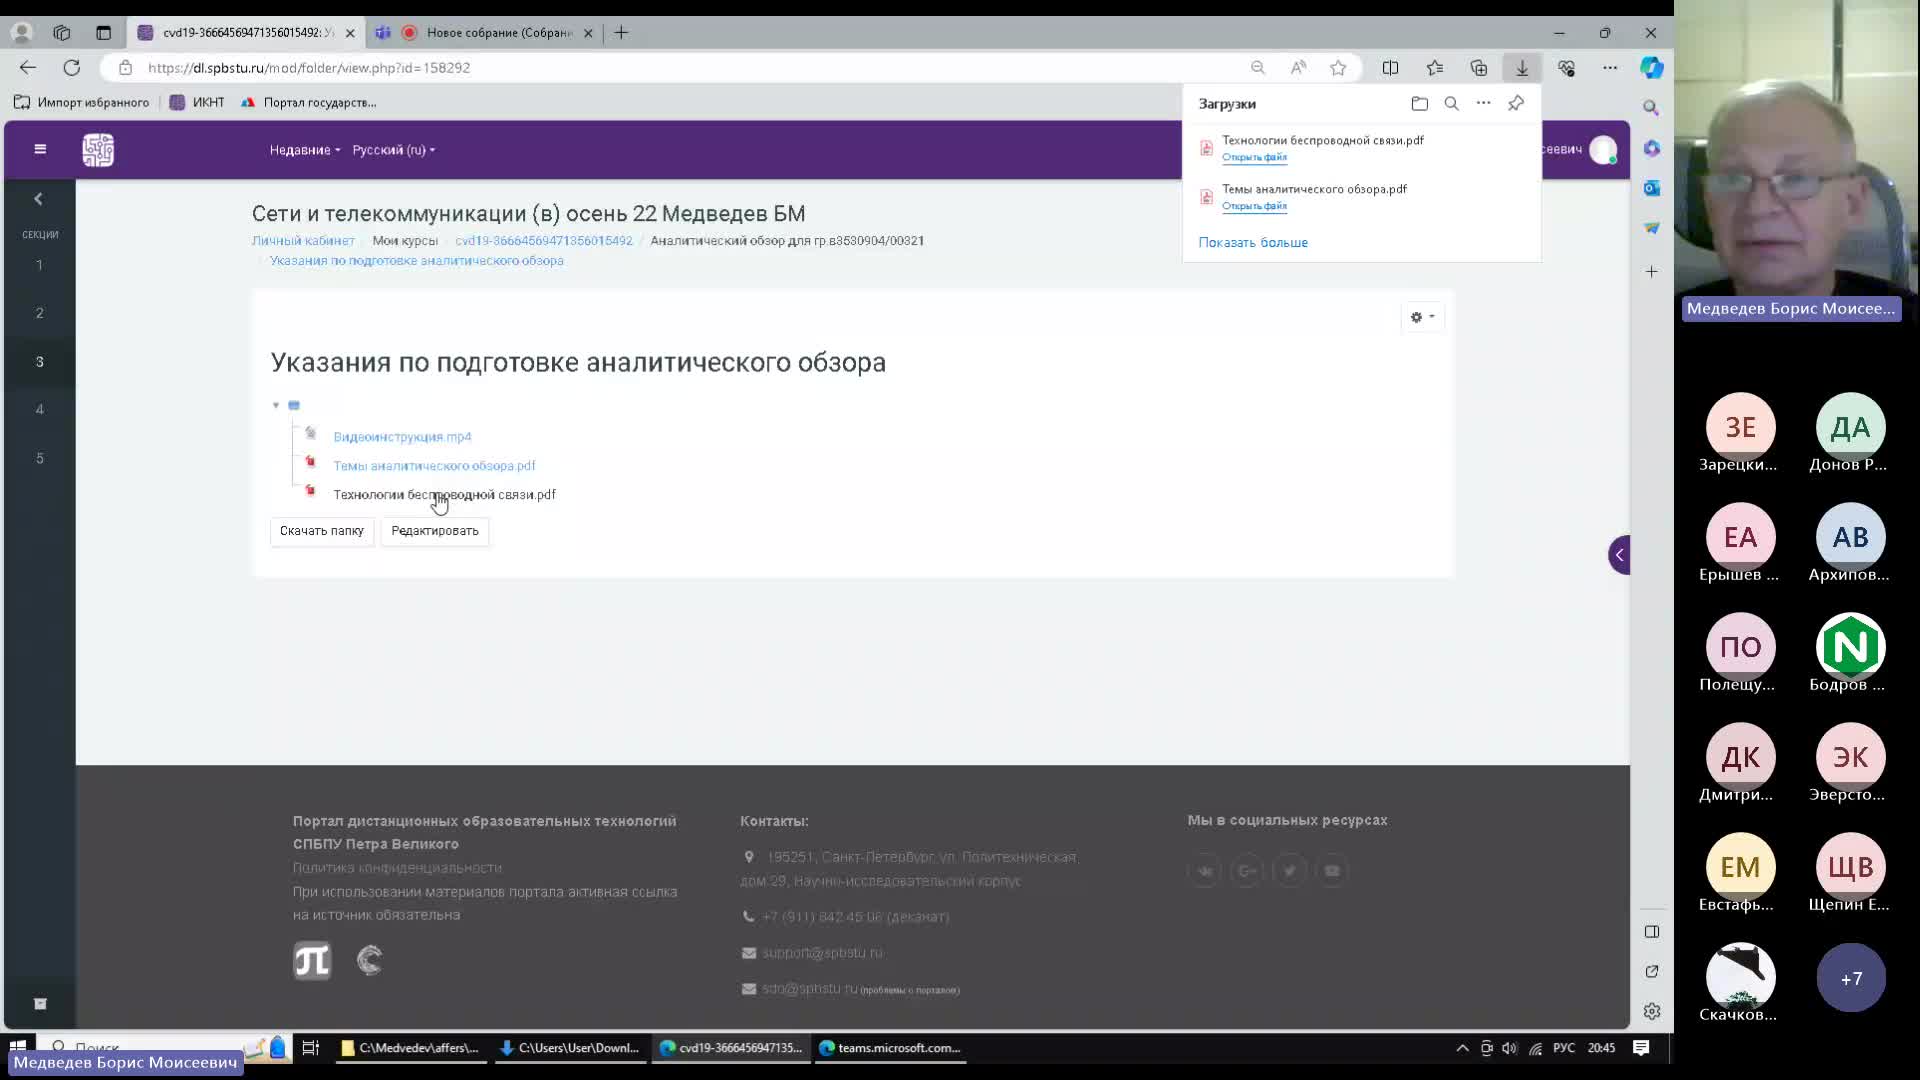Screen dimensions: 1920x1080
Task: Open the tab actions menu icon
Action: tap(104, 32)
